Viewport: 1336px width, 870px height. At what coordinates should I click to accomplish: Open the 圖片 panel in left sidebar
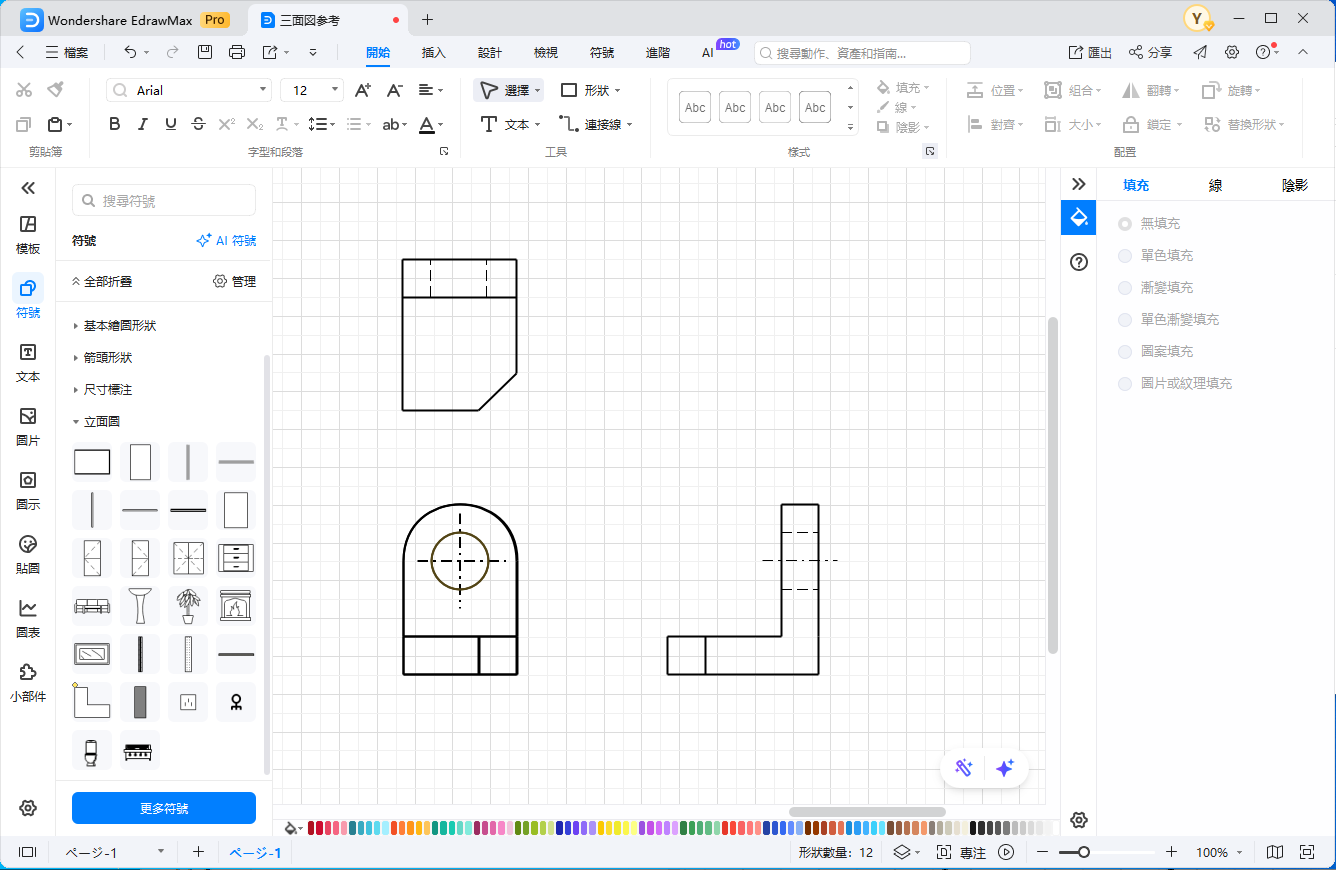28,427
